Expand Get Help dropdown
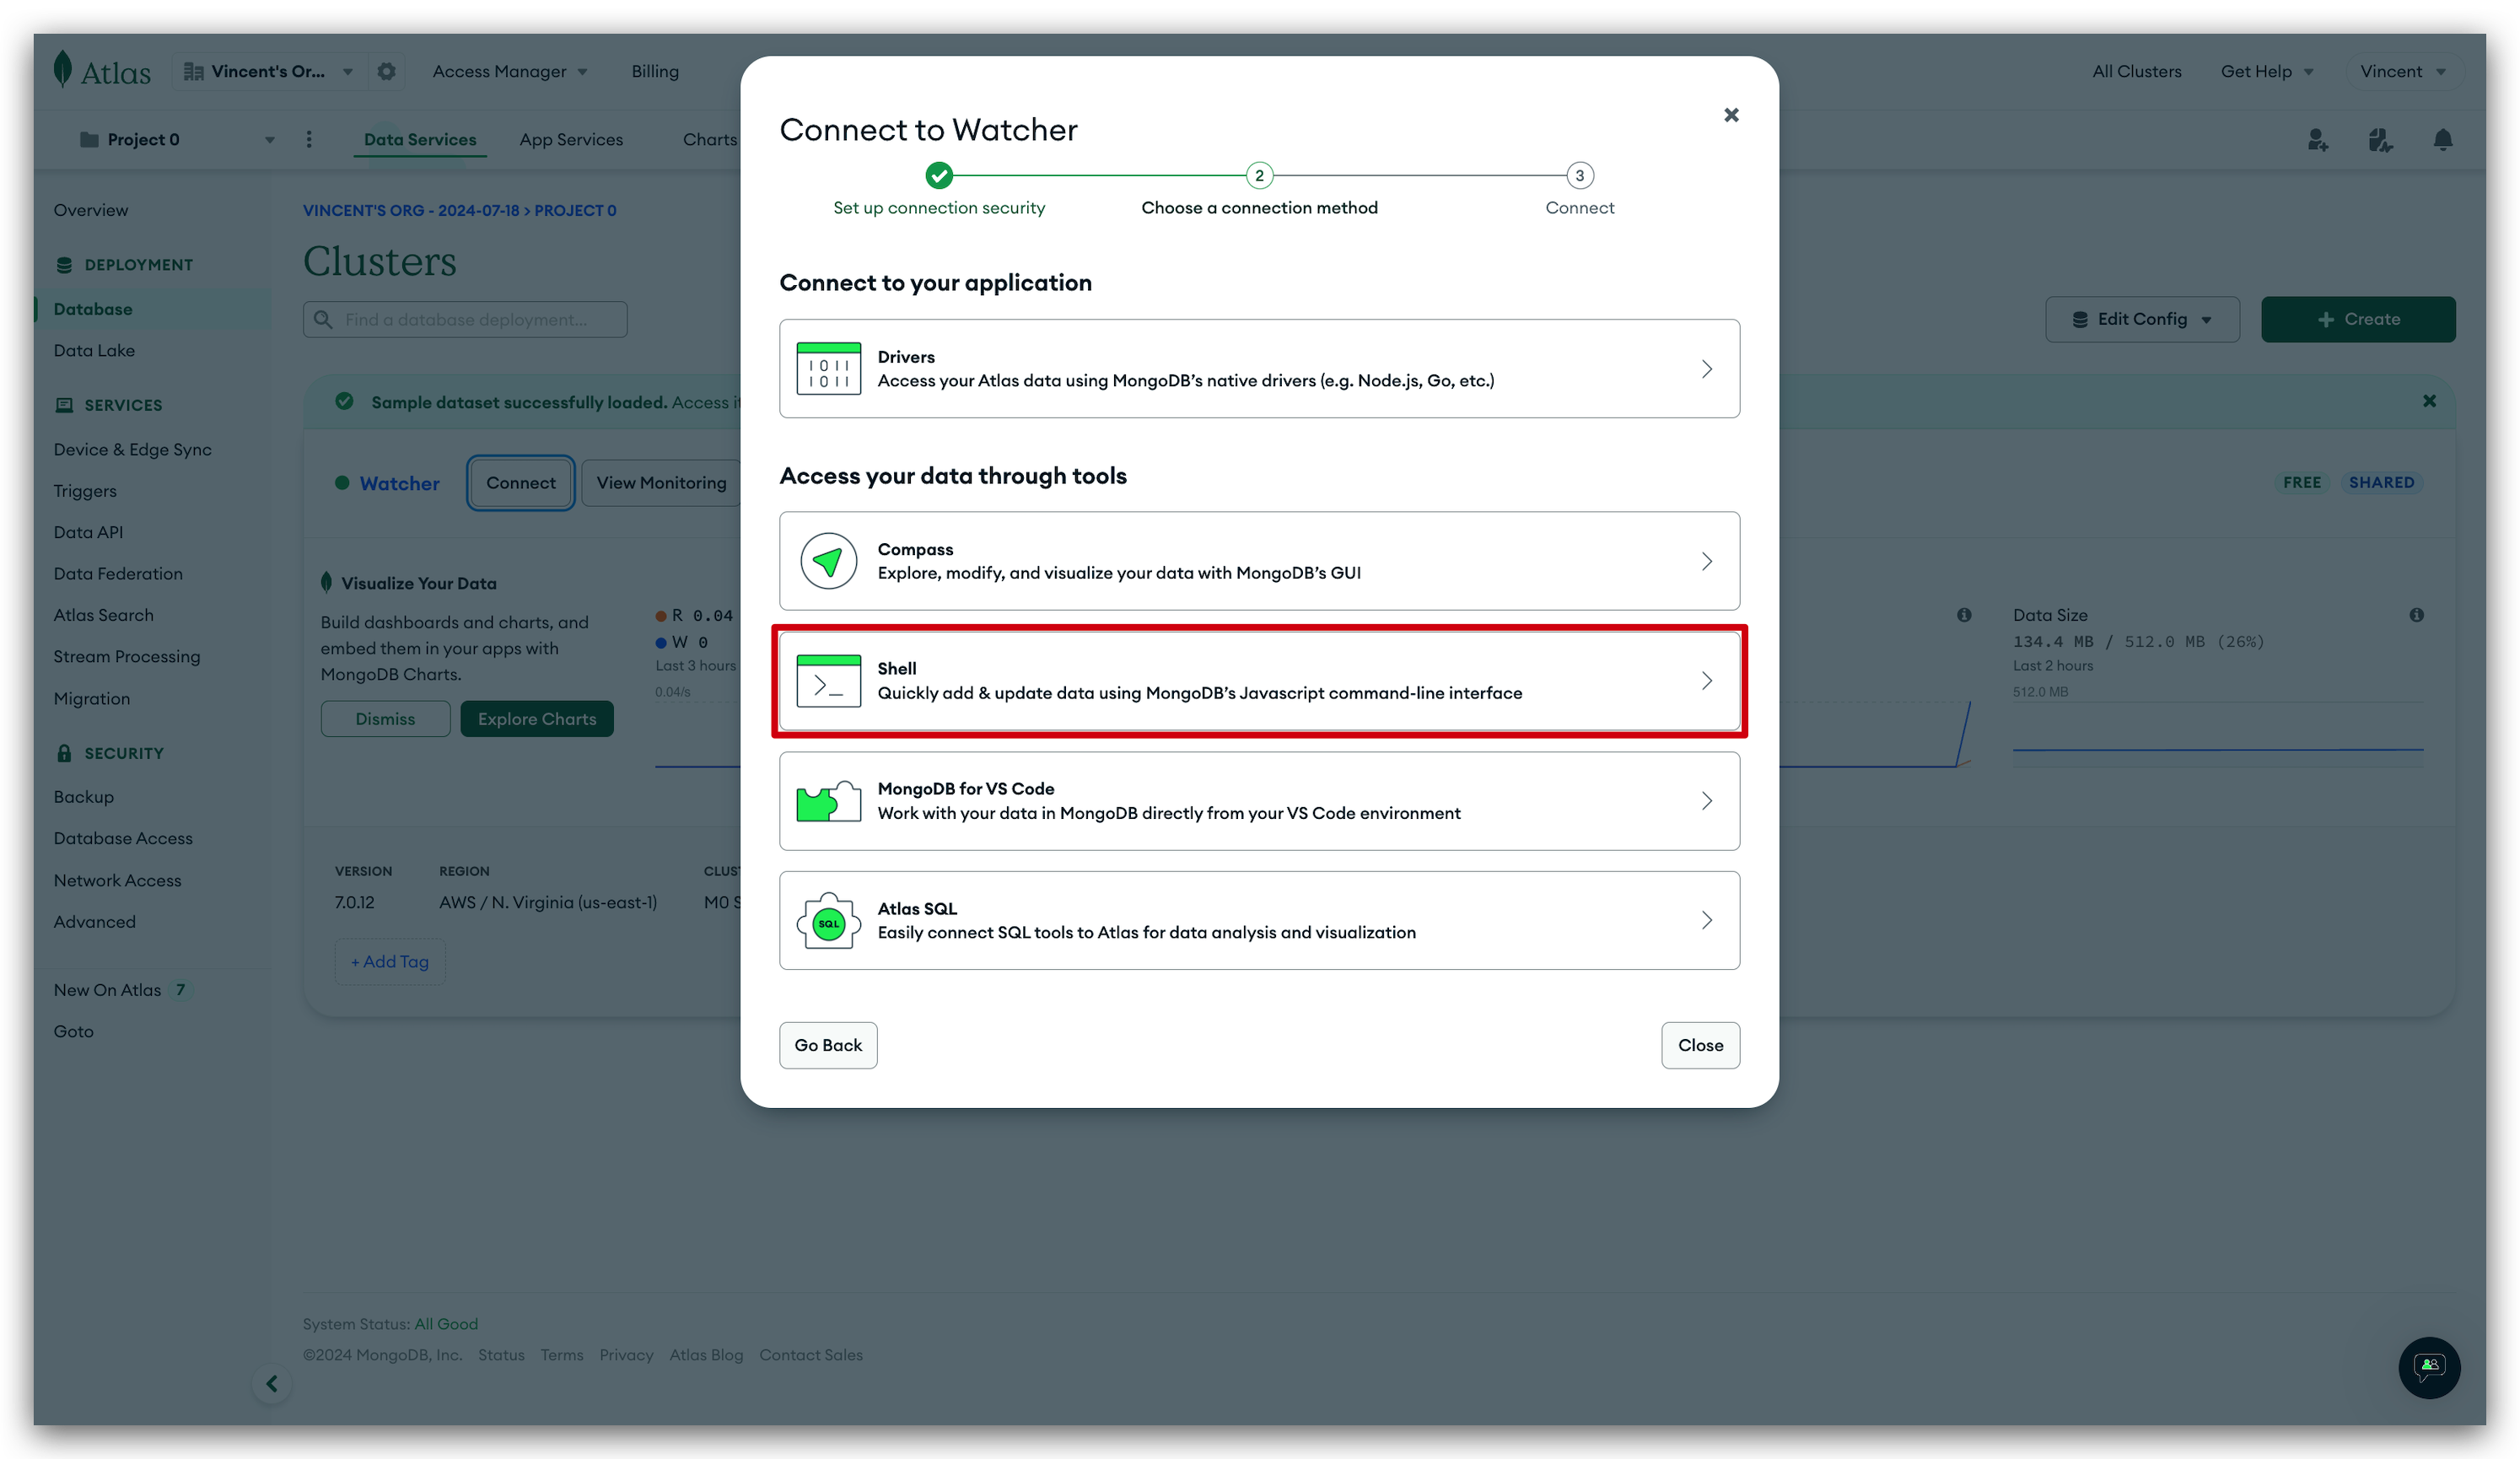This screenshot has height=1459, width=2520. (2267, 71)
